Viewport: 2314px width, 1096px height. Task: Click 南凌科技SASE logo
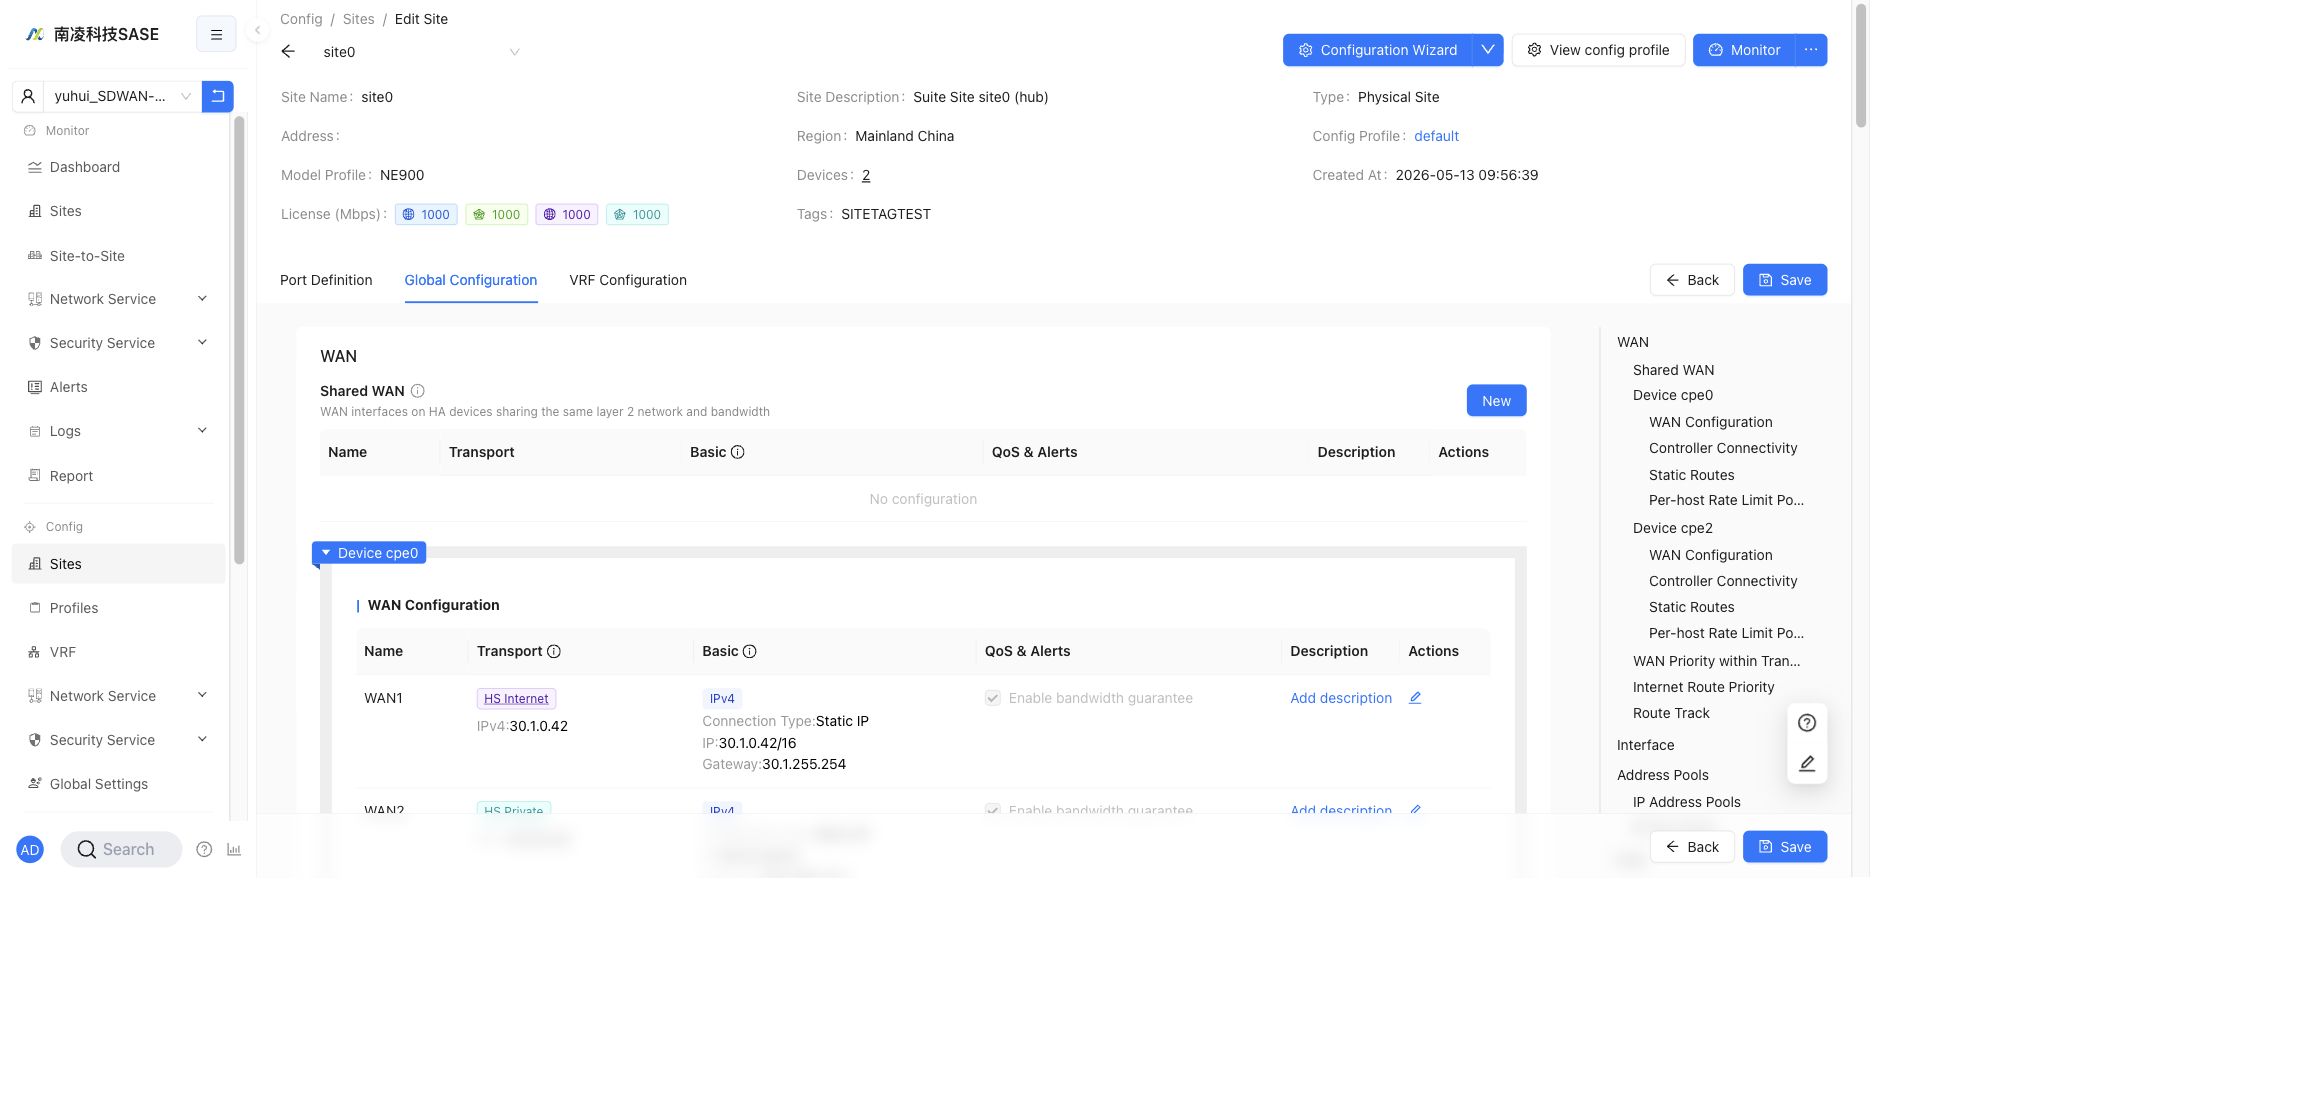tap(92, 34)
